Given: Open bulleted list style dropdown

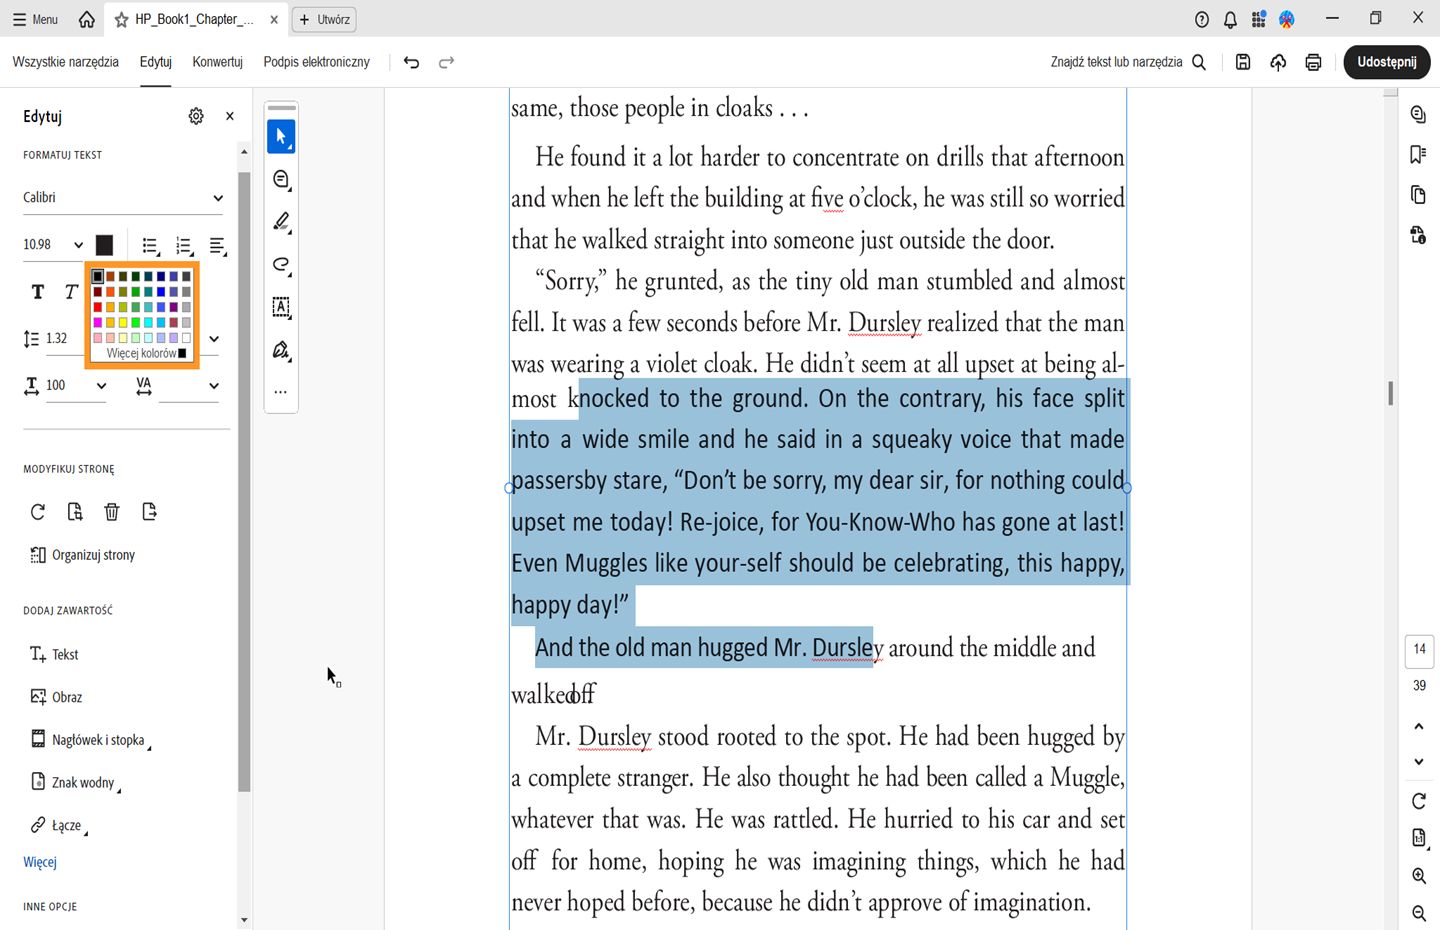Looking at the screenshot, I should 151,246.
